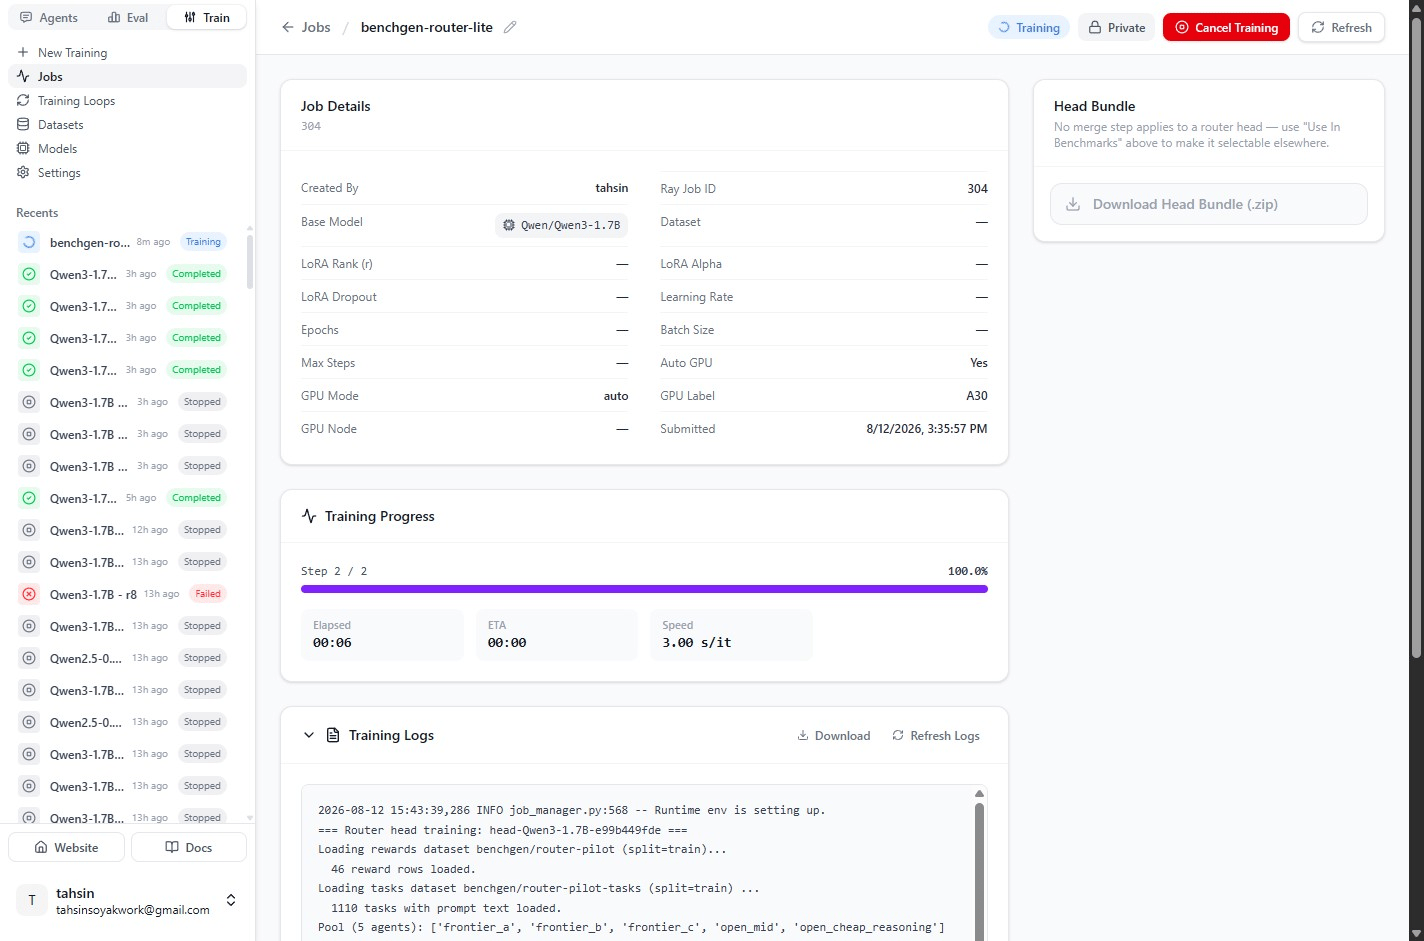
Task: Switch to the Eval tab
Action: click(x=128, y=17)
